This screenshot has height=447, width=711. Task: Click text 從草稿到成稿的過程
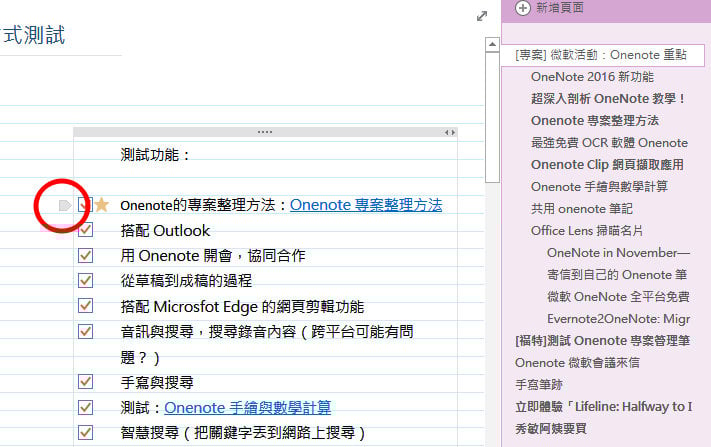[x=186, y=281]
